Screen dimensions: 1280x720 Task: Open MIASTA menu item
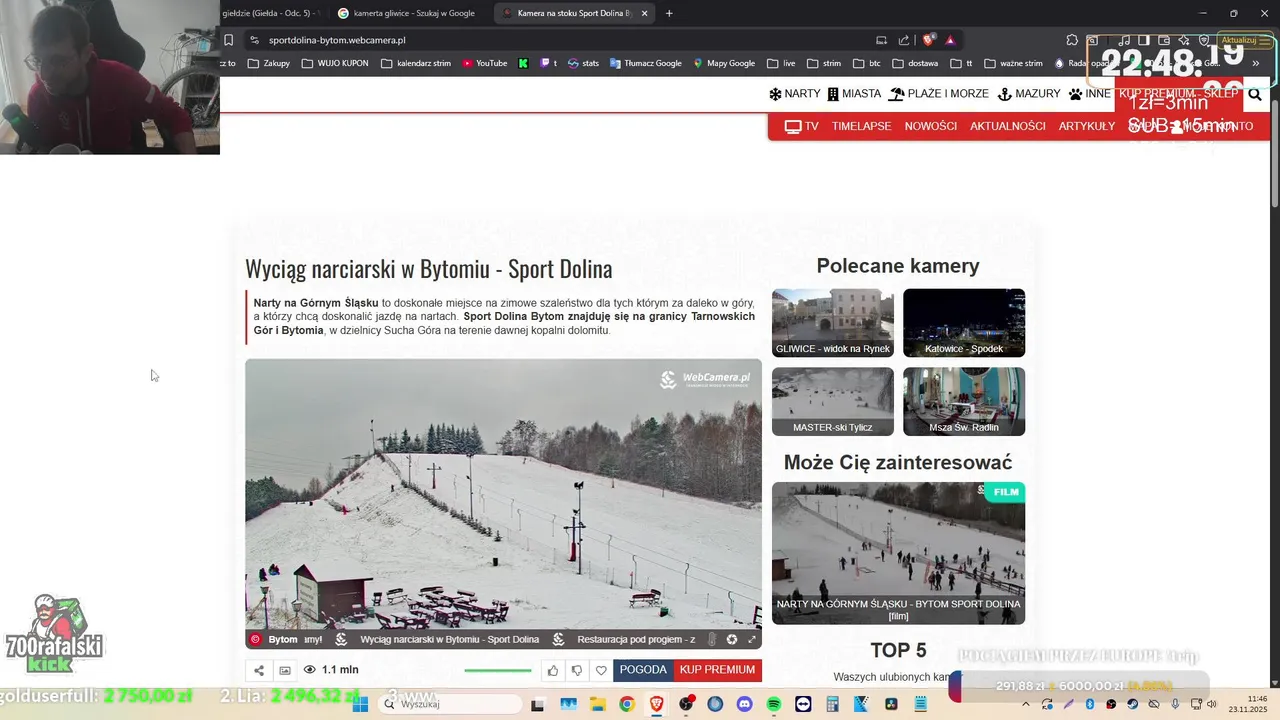[x=854, y=94]
